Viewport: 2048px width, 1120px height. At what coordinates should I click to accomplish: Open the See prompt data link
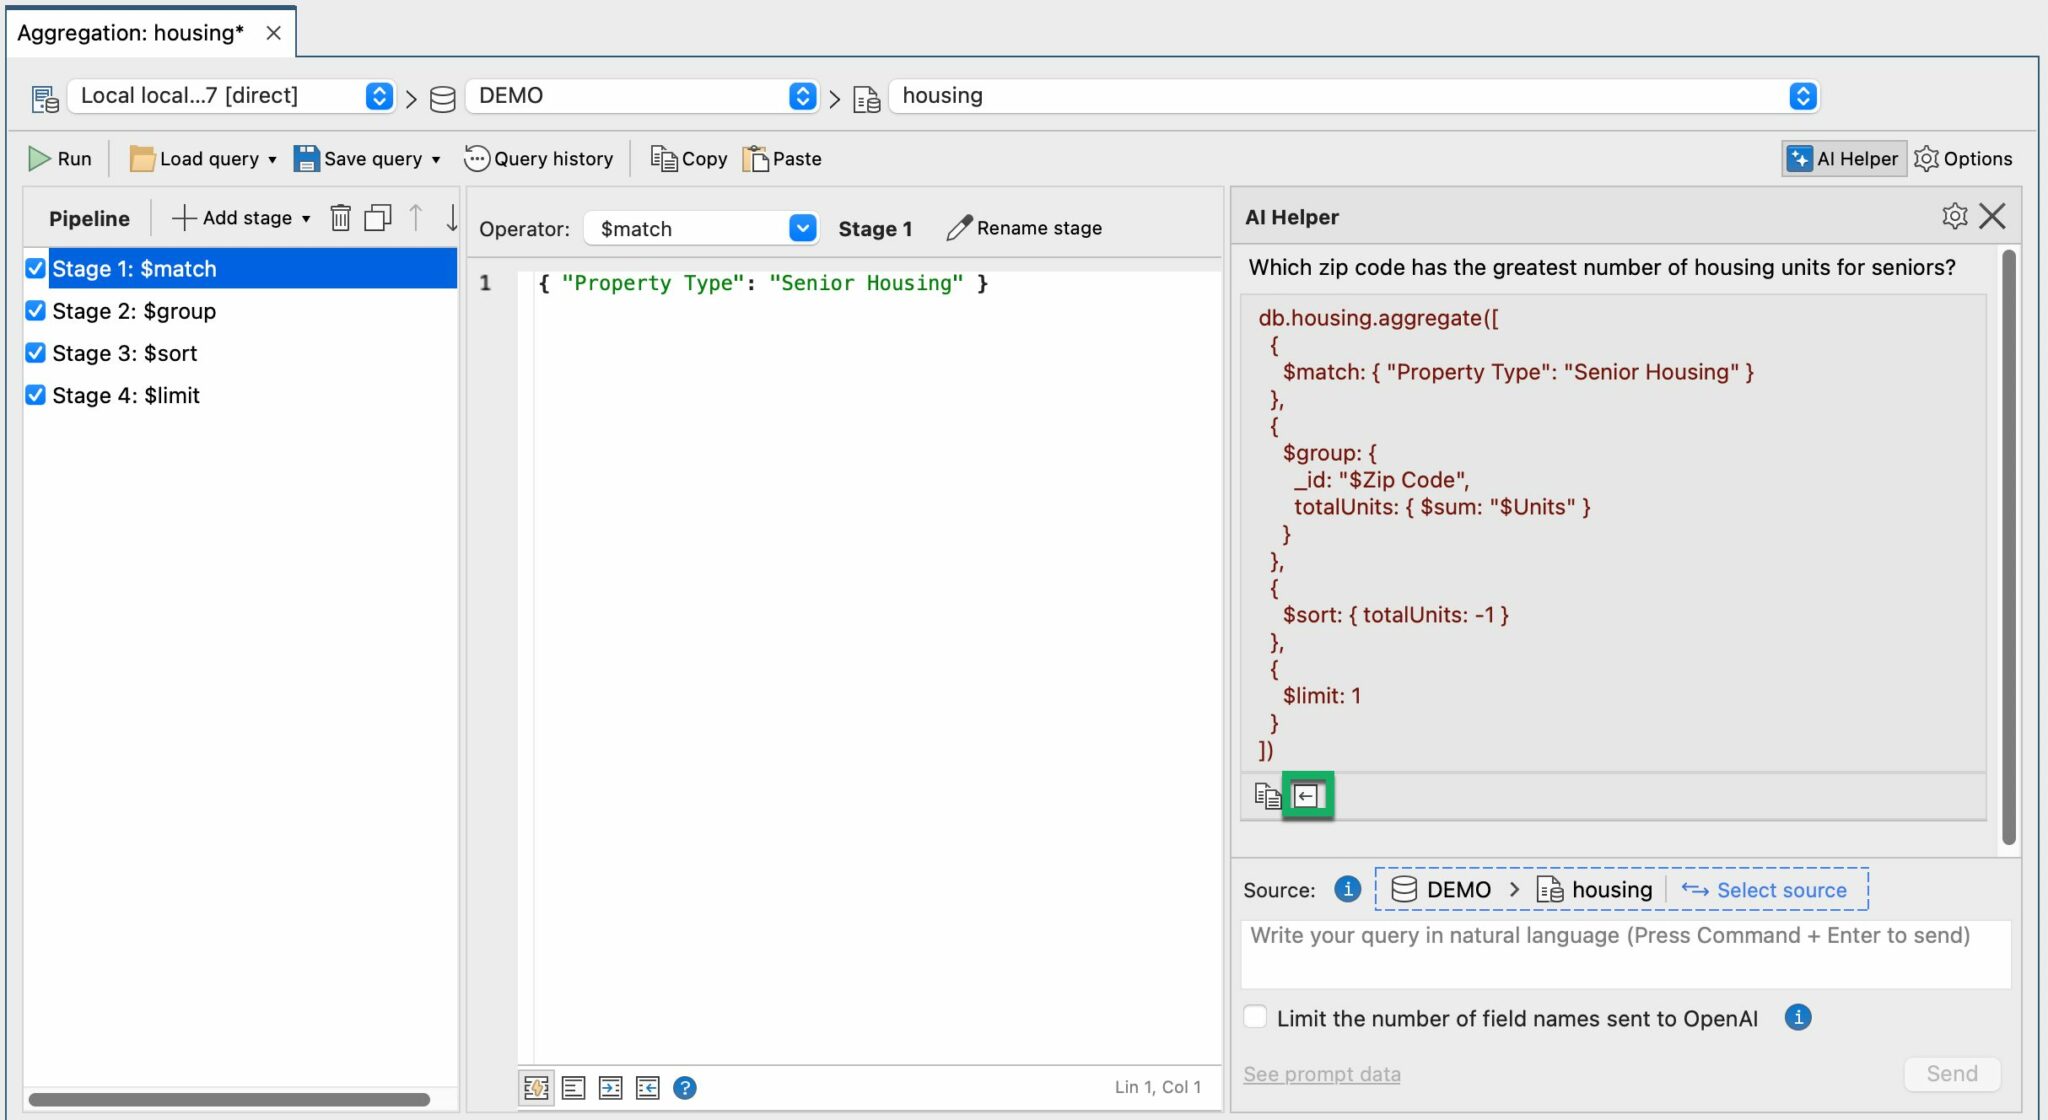pyautogui.click(x=1321, y=1074)
